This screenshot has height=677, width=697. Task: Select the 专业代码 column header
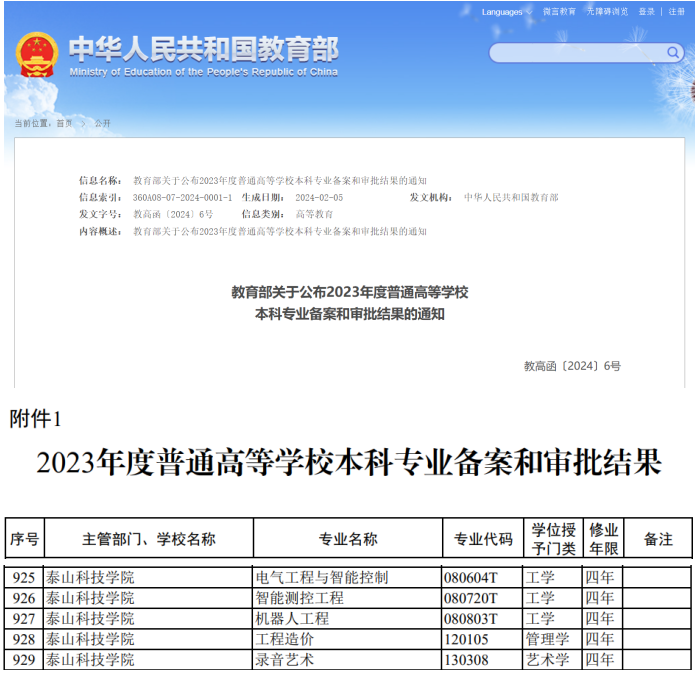point(483,539)
